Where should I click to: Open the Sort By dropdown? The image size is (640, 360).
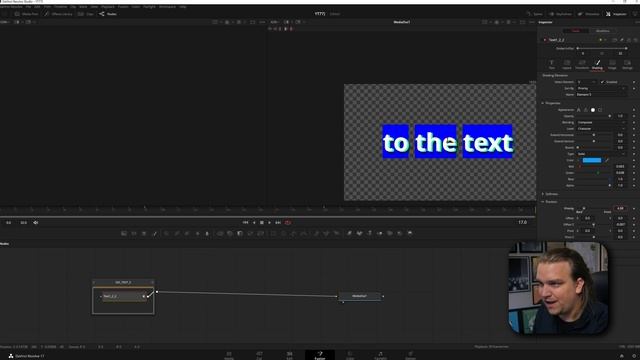point(601,88)
